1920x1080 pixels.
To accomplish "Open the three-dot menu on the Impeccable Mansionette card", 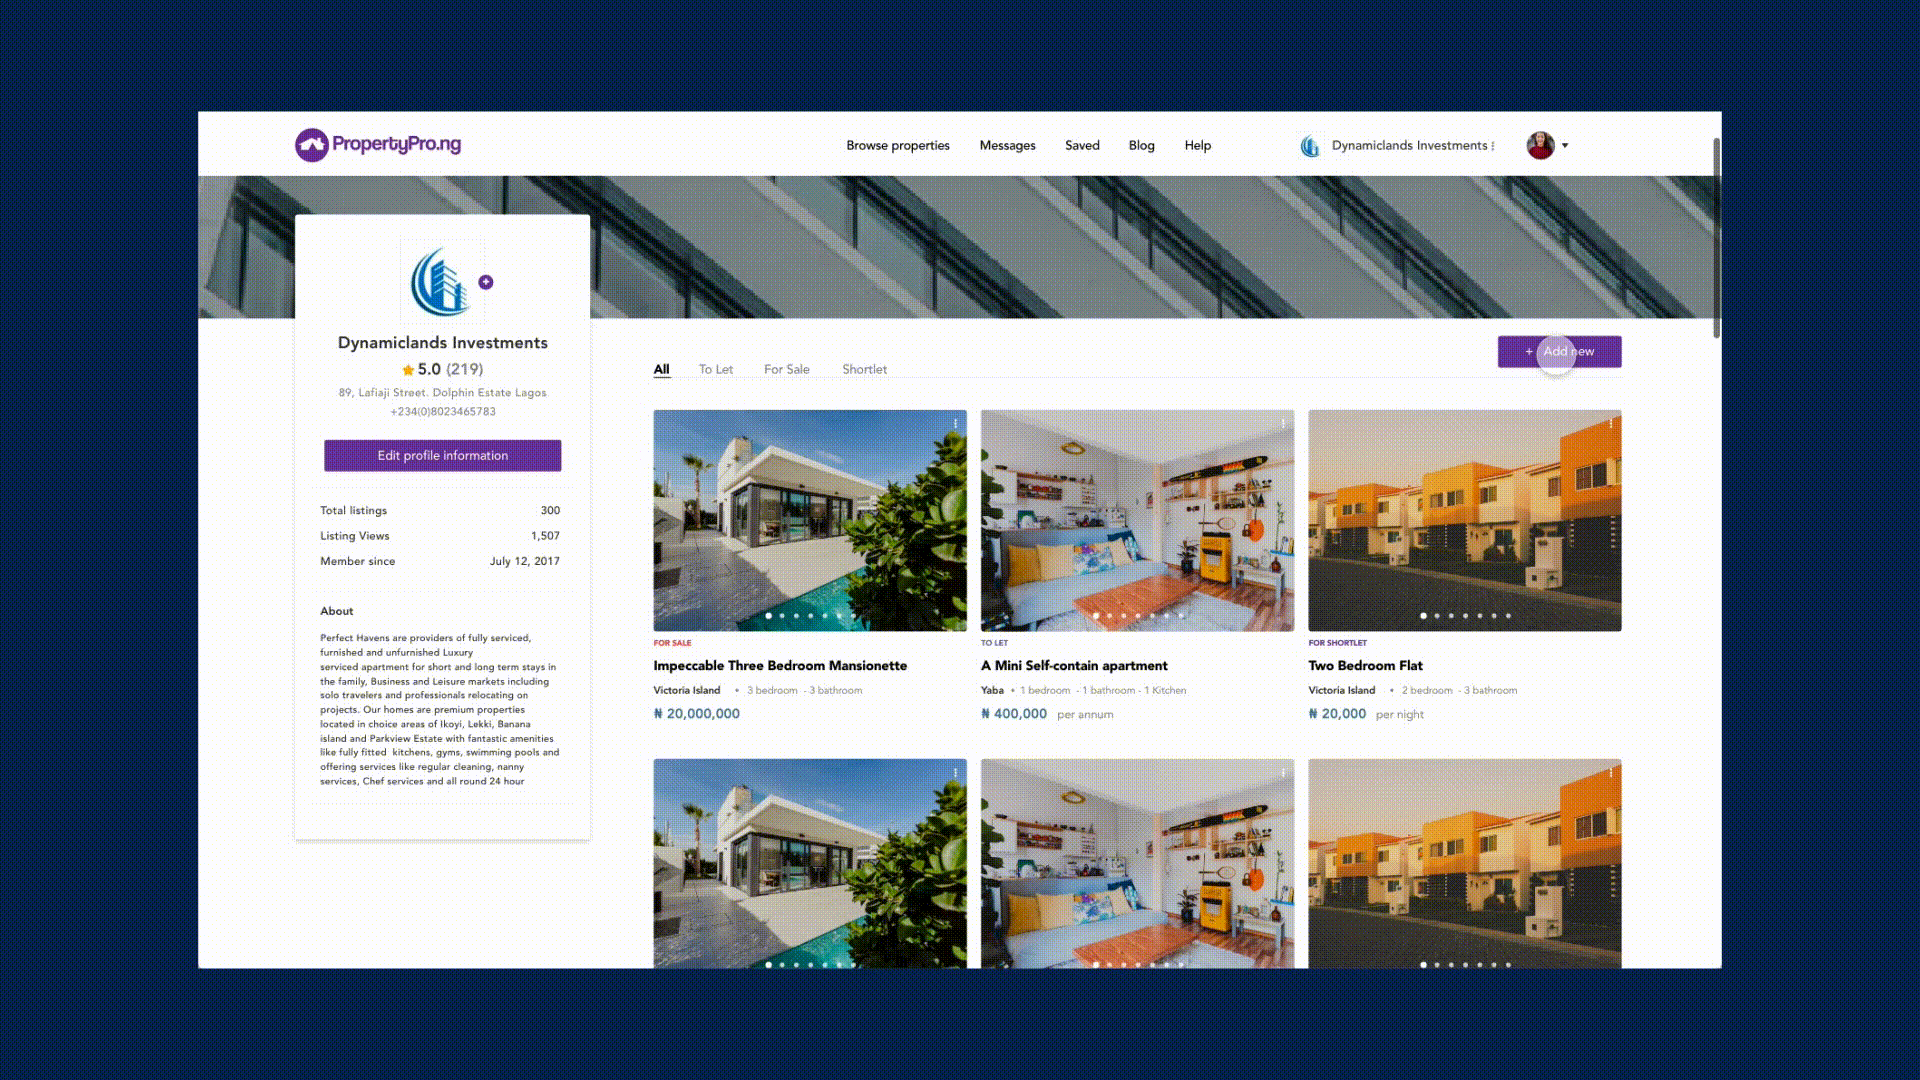I will [x=956, y=424].
